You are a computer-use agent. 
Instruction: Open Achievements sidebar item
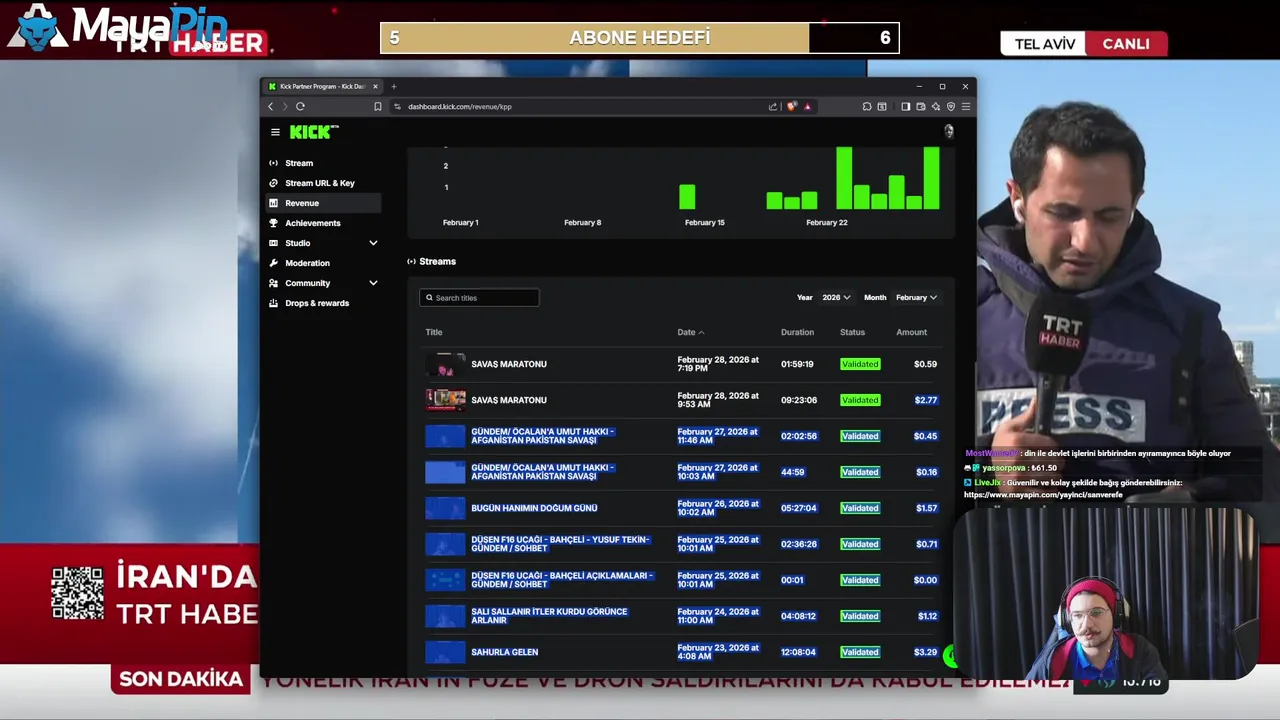[x=325, y=223]
